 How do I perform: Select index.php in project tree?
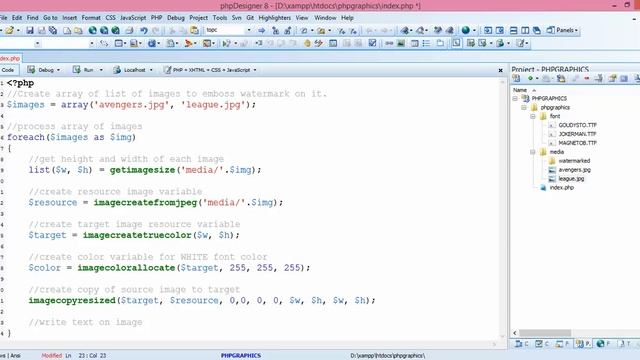coord(561,188)
